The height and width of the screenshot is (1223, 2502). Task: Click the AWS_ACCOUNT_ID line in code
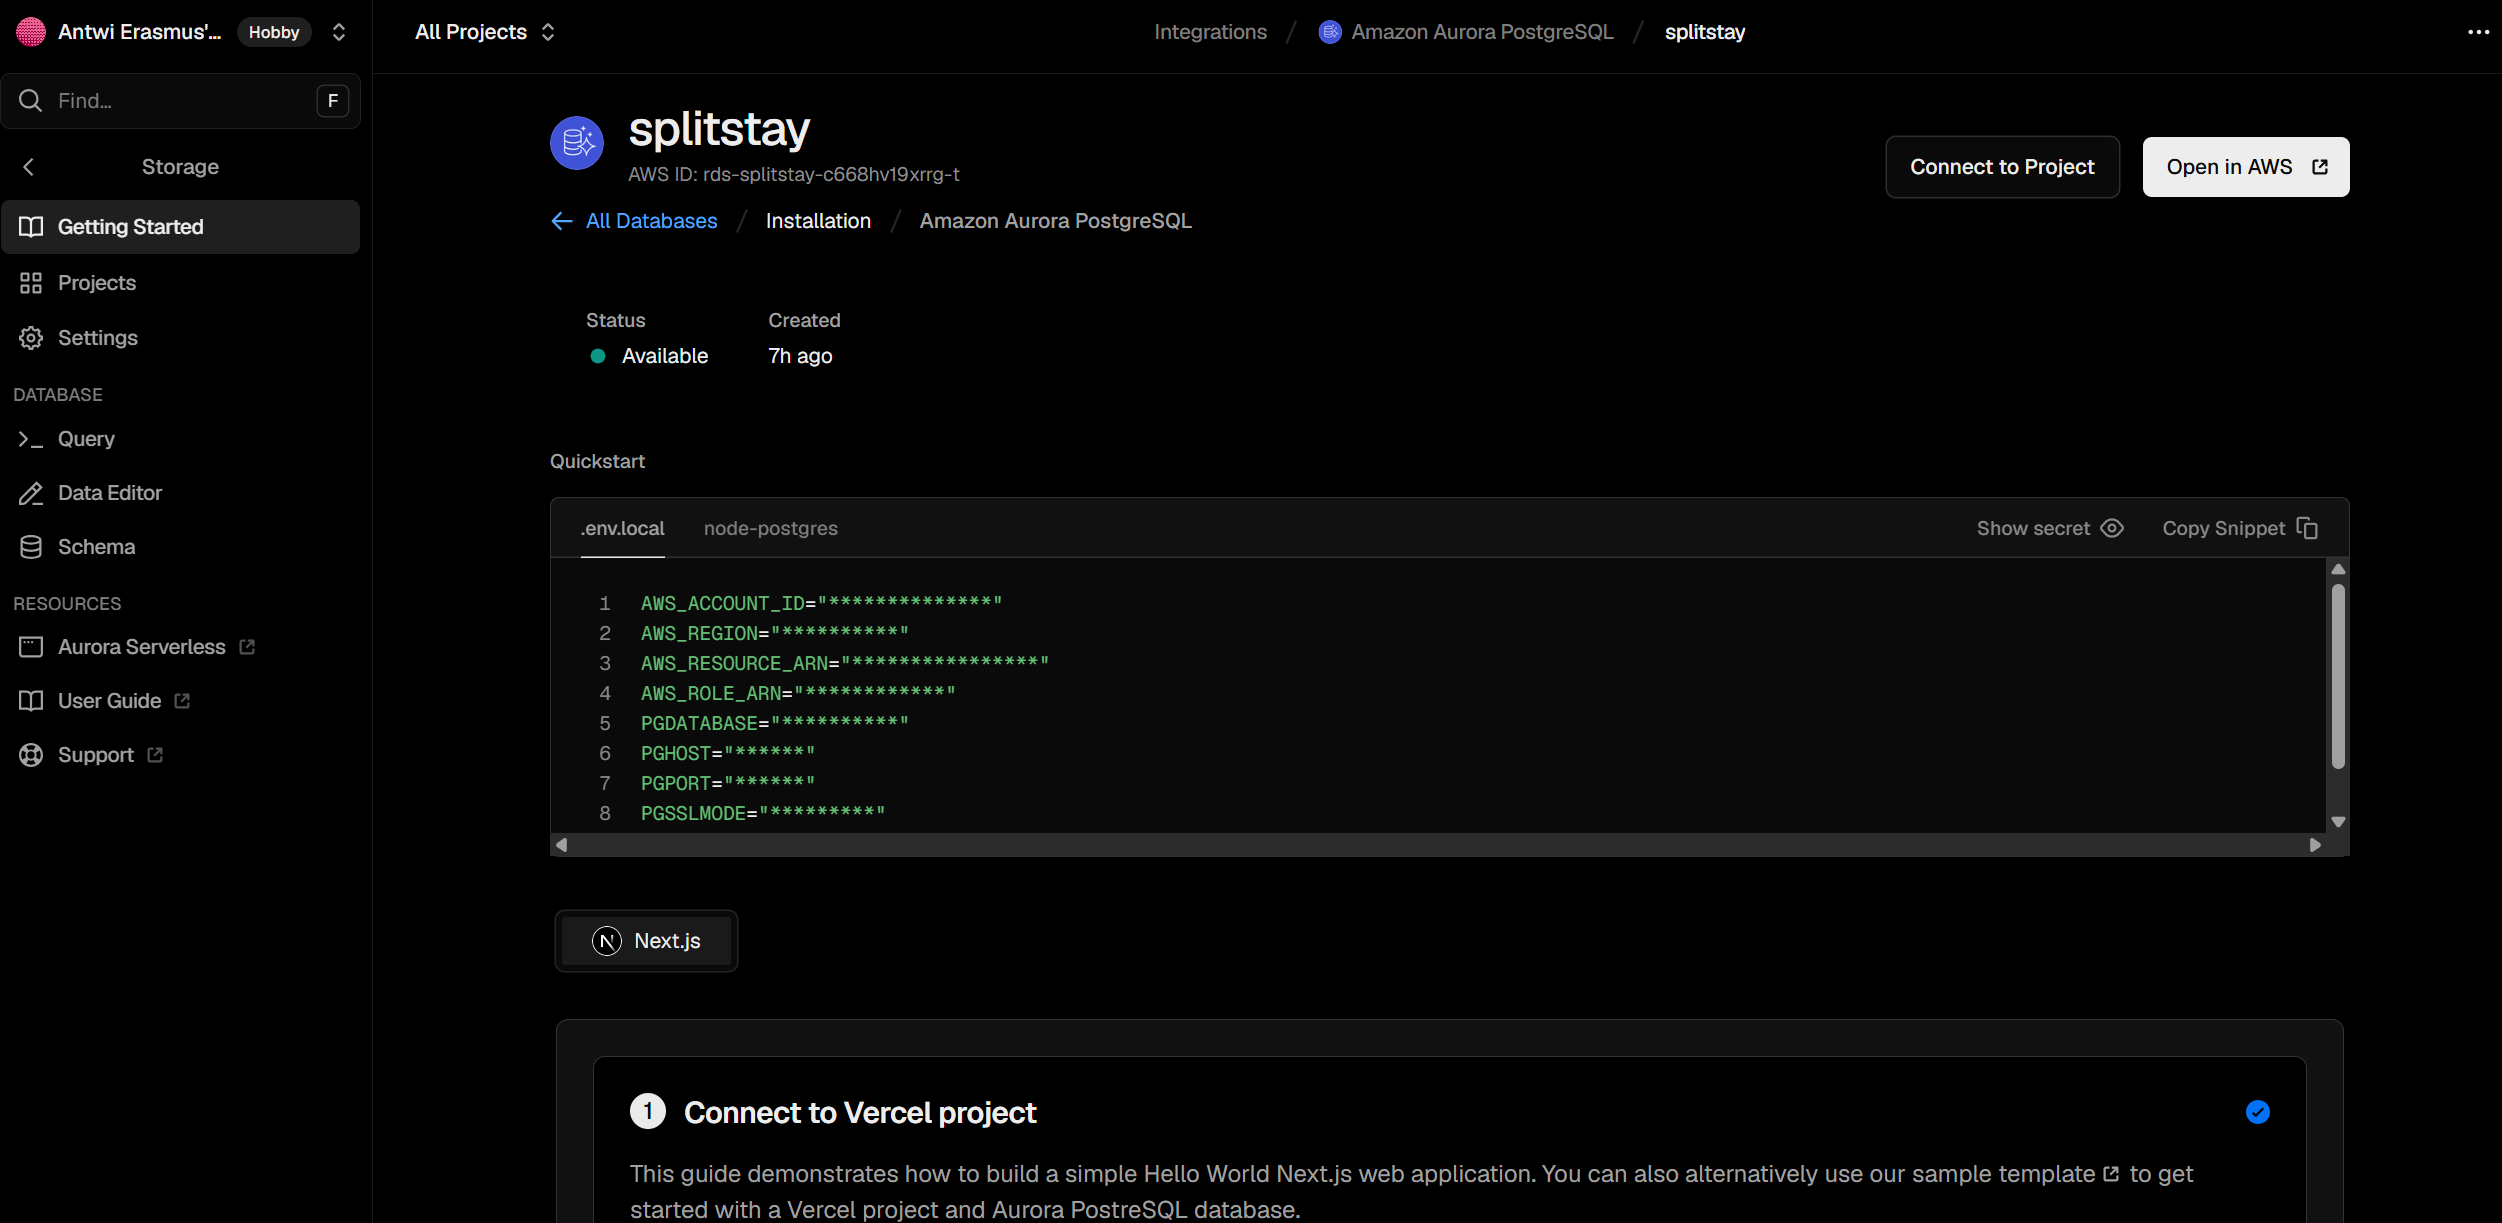821,603
